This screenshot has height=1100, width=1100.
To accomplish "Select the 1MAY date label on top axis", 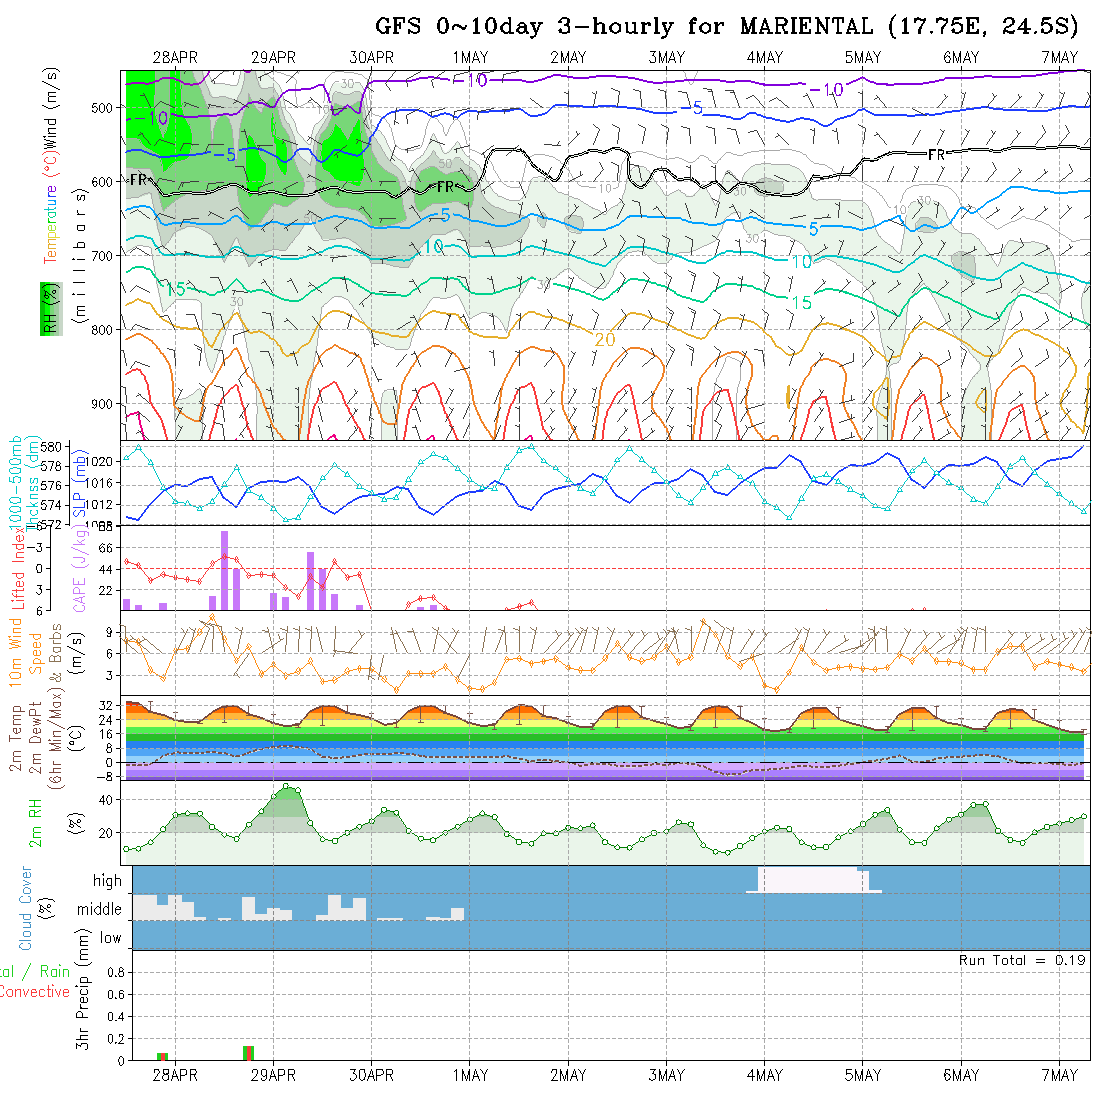I will tap(470, 58).
